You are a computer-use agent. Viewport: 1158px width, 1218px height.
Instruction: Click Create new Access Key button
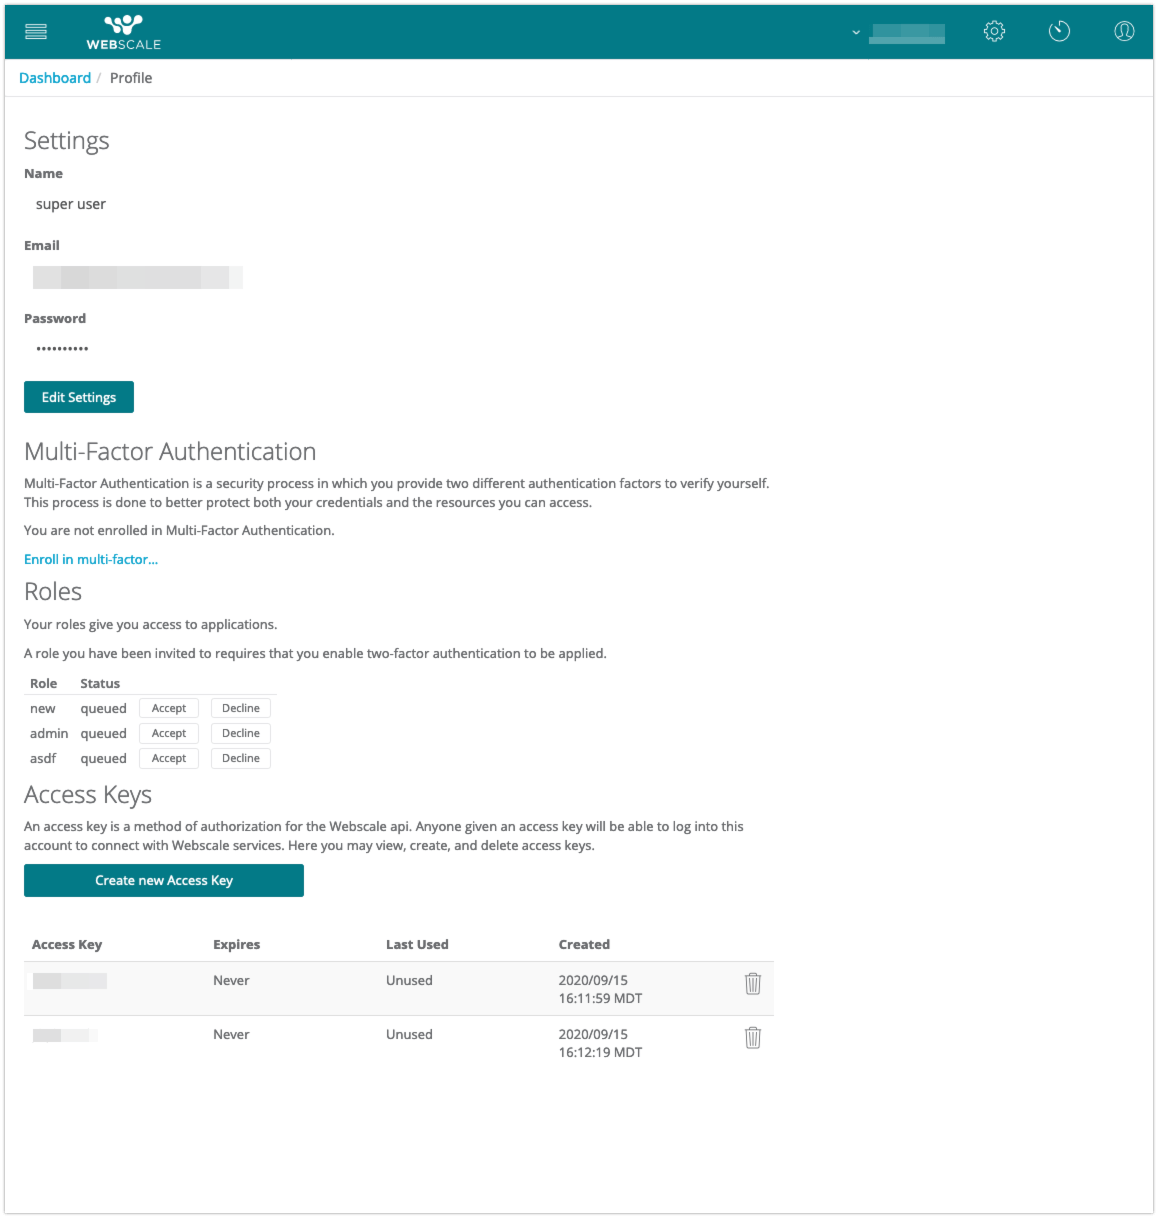164,881
